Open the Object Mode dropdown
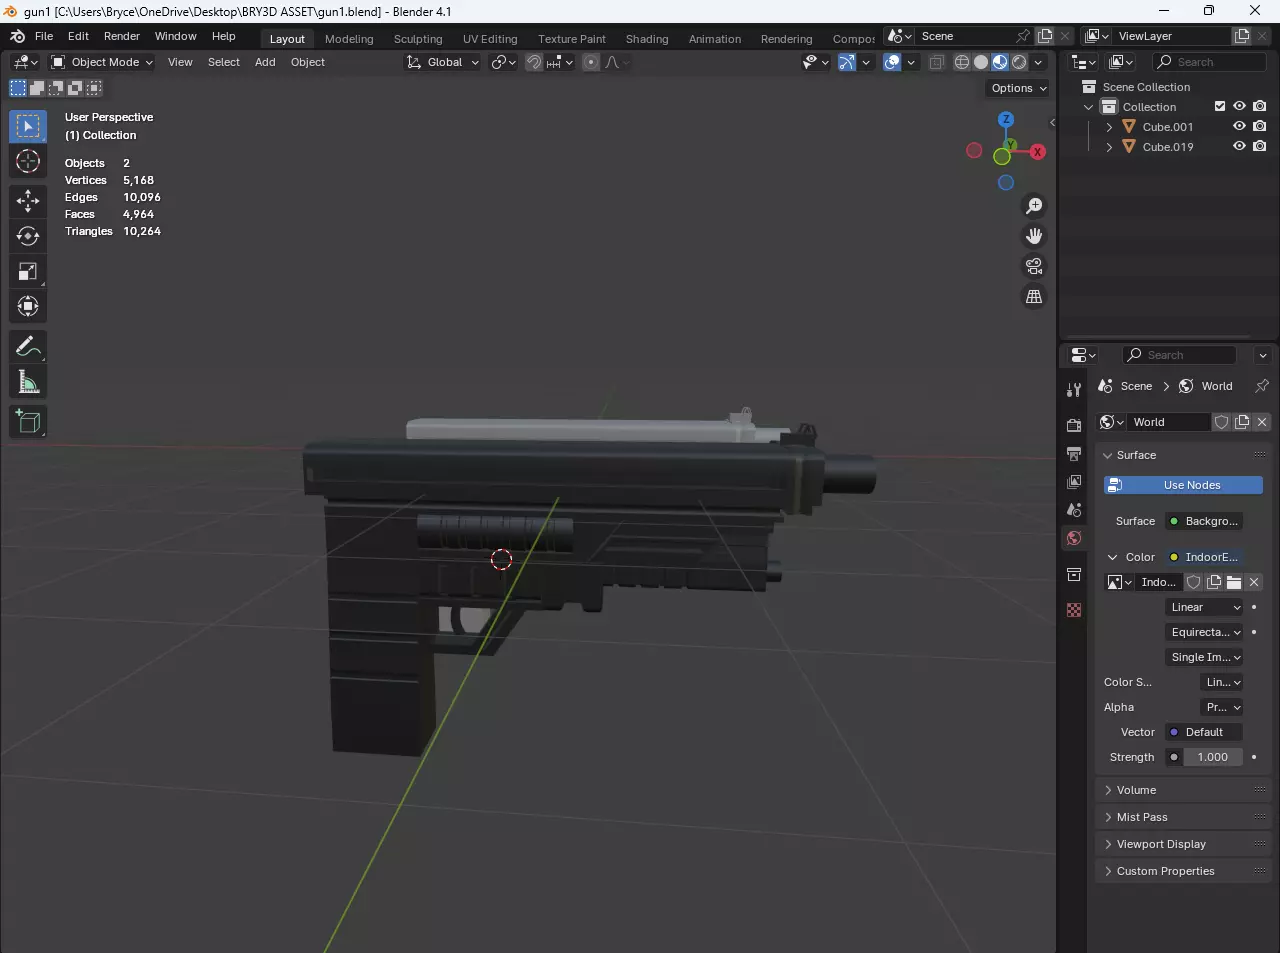Viewport: 1280px width, 953px height. coord(102,62)
